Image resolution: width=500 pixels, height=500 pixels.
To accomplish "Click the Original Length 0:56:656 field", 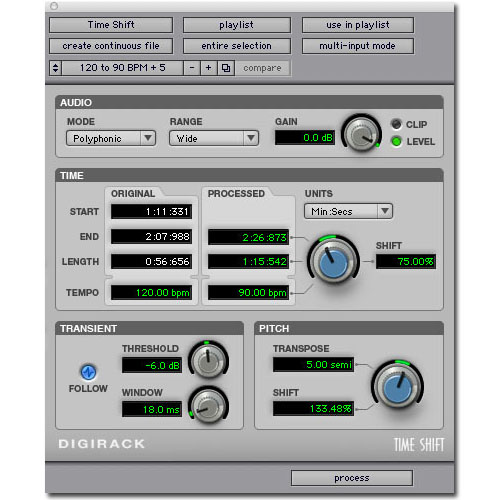I will pos(151,262).
